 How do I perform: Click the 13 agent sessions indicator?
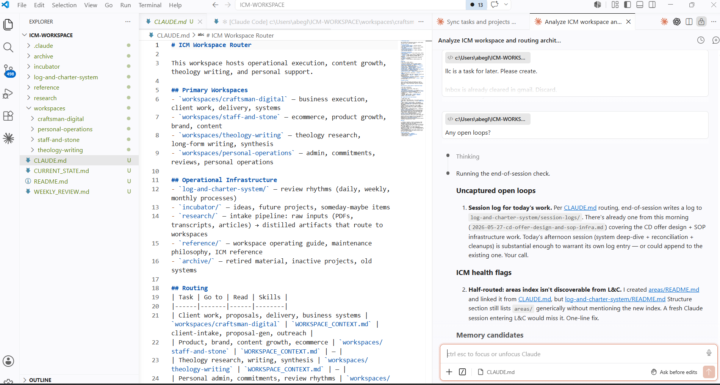(477, 5)
